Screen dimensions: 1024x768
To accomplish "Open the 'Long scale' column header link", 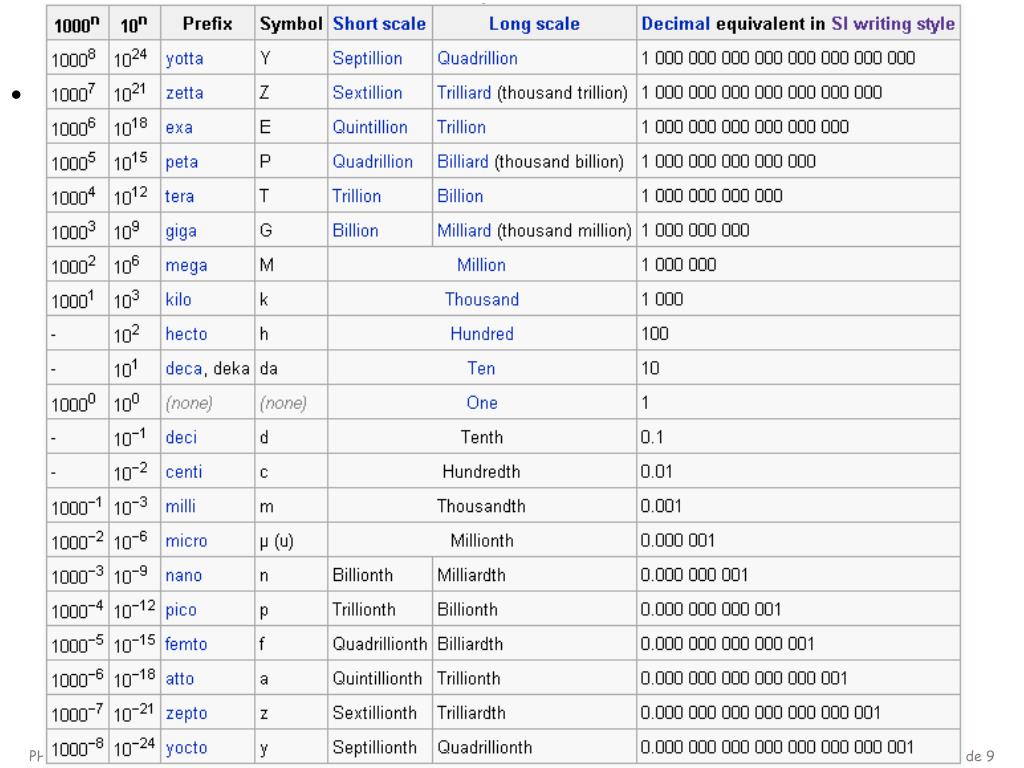I will 534,24.
